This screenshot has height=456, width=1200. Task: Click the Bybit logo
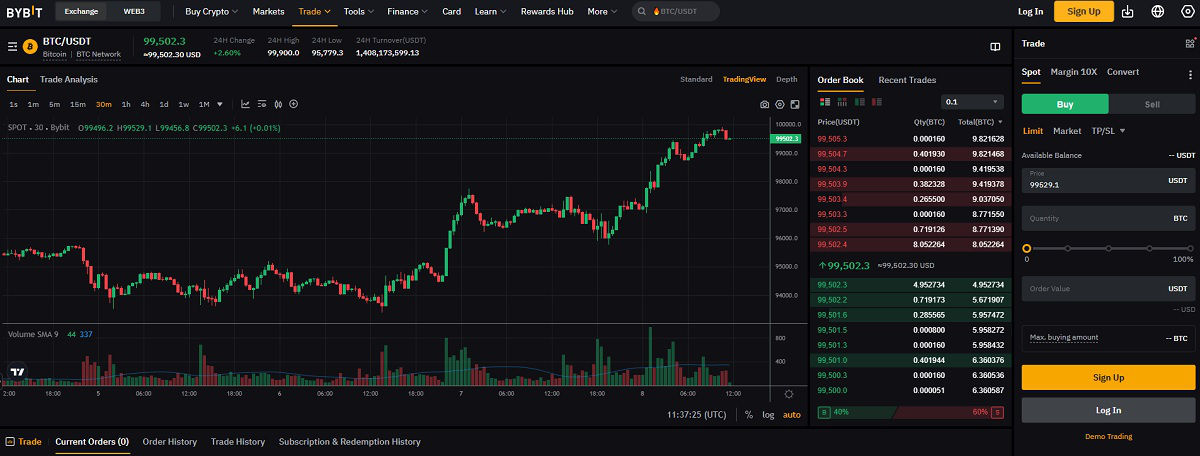tap(25, 12)
